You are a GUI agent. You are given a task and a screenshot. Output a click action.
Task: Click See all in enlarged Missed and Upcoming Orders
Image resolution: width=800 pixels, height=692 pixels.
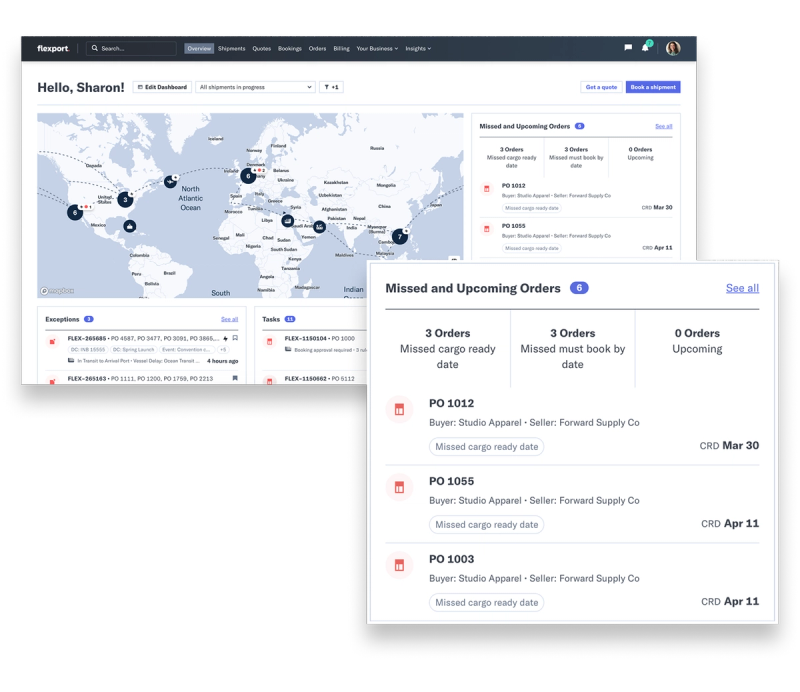(x=742, y=288)
